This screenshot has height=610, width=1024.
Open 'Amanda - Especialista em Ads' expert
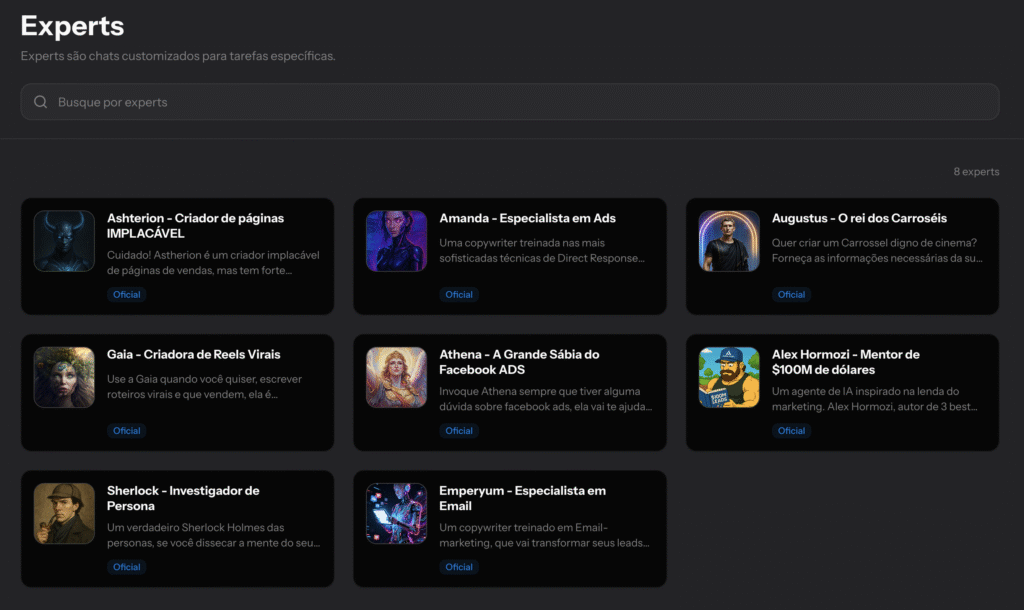(x=527, y=218)
